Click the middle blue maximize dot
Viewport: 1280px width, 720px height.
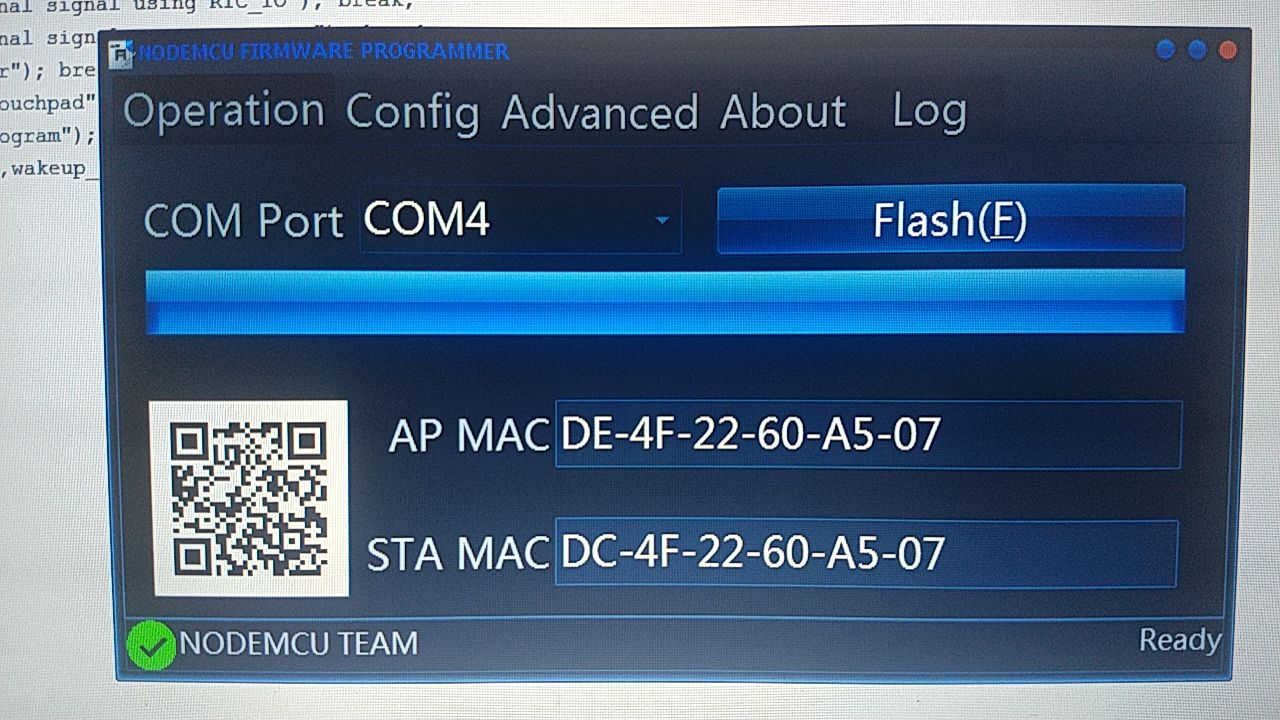coord(1197,49)
